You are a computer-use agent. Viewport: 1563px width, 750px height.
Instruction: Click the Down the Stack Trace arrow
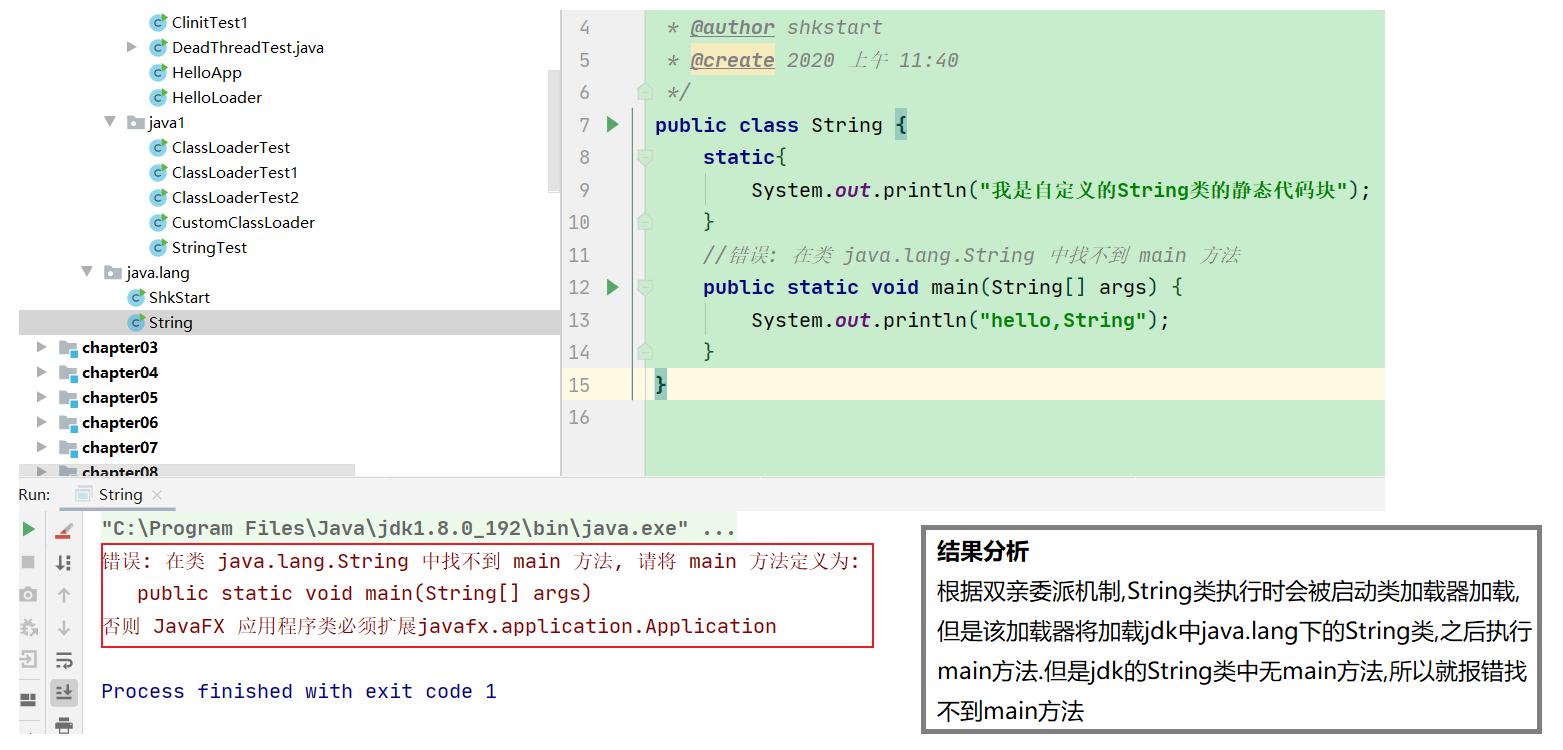[x=64, y=628]
